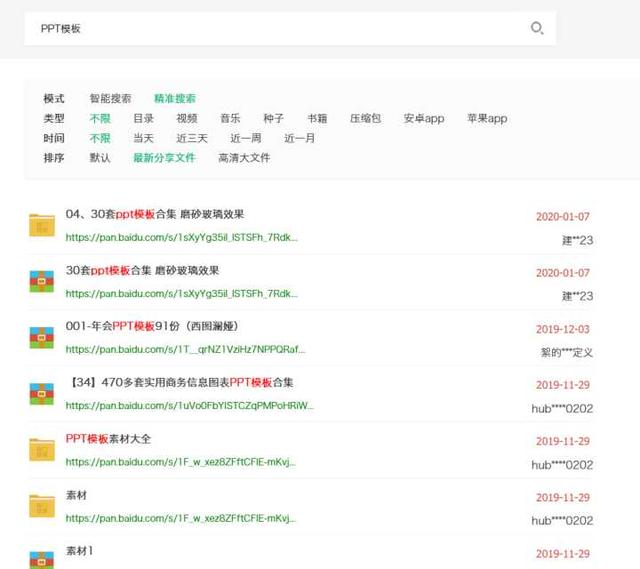Choose 不限 in the 时间 row
The width and height of the screenshot is (640, 569).
click(x=100, y=138)
